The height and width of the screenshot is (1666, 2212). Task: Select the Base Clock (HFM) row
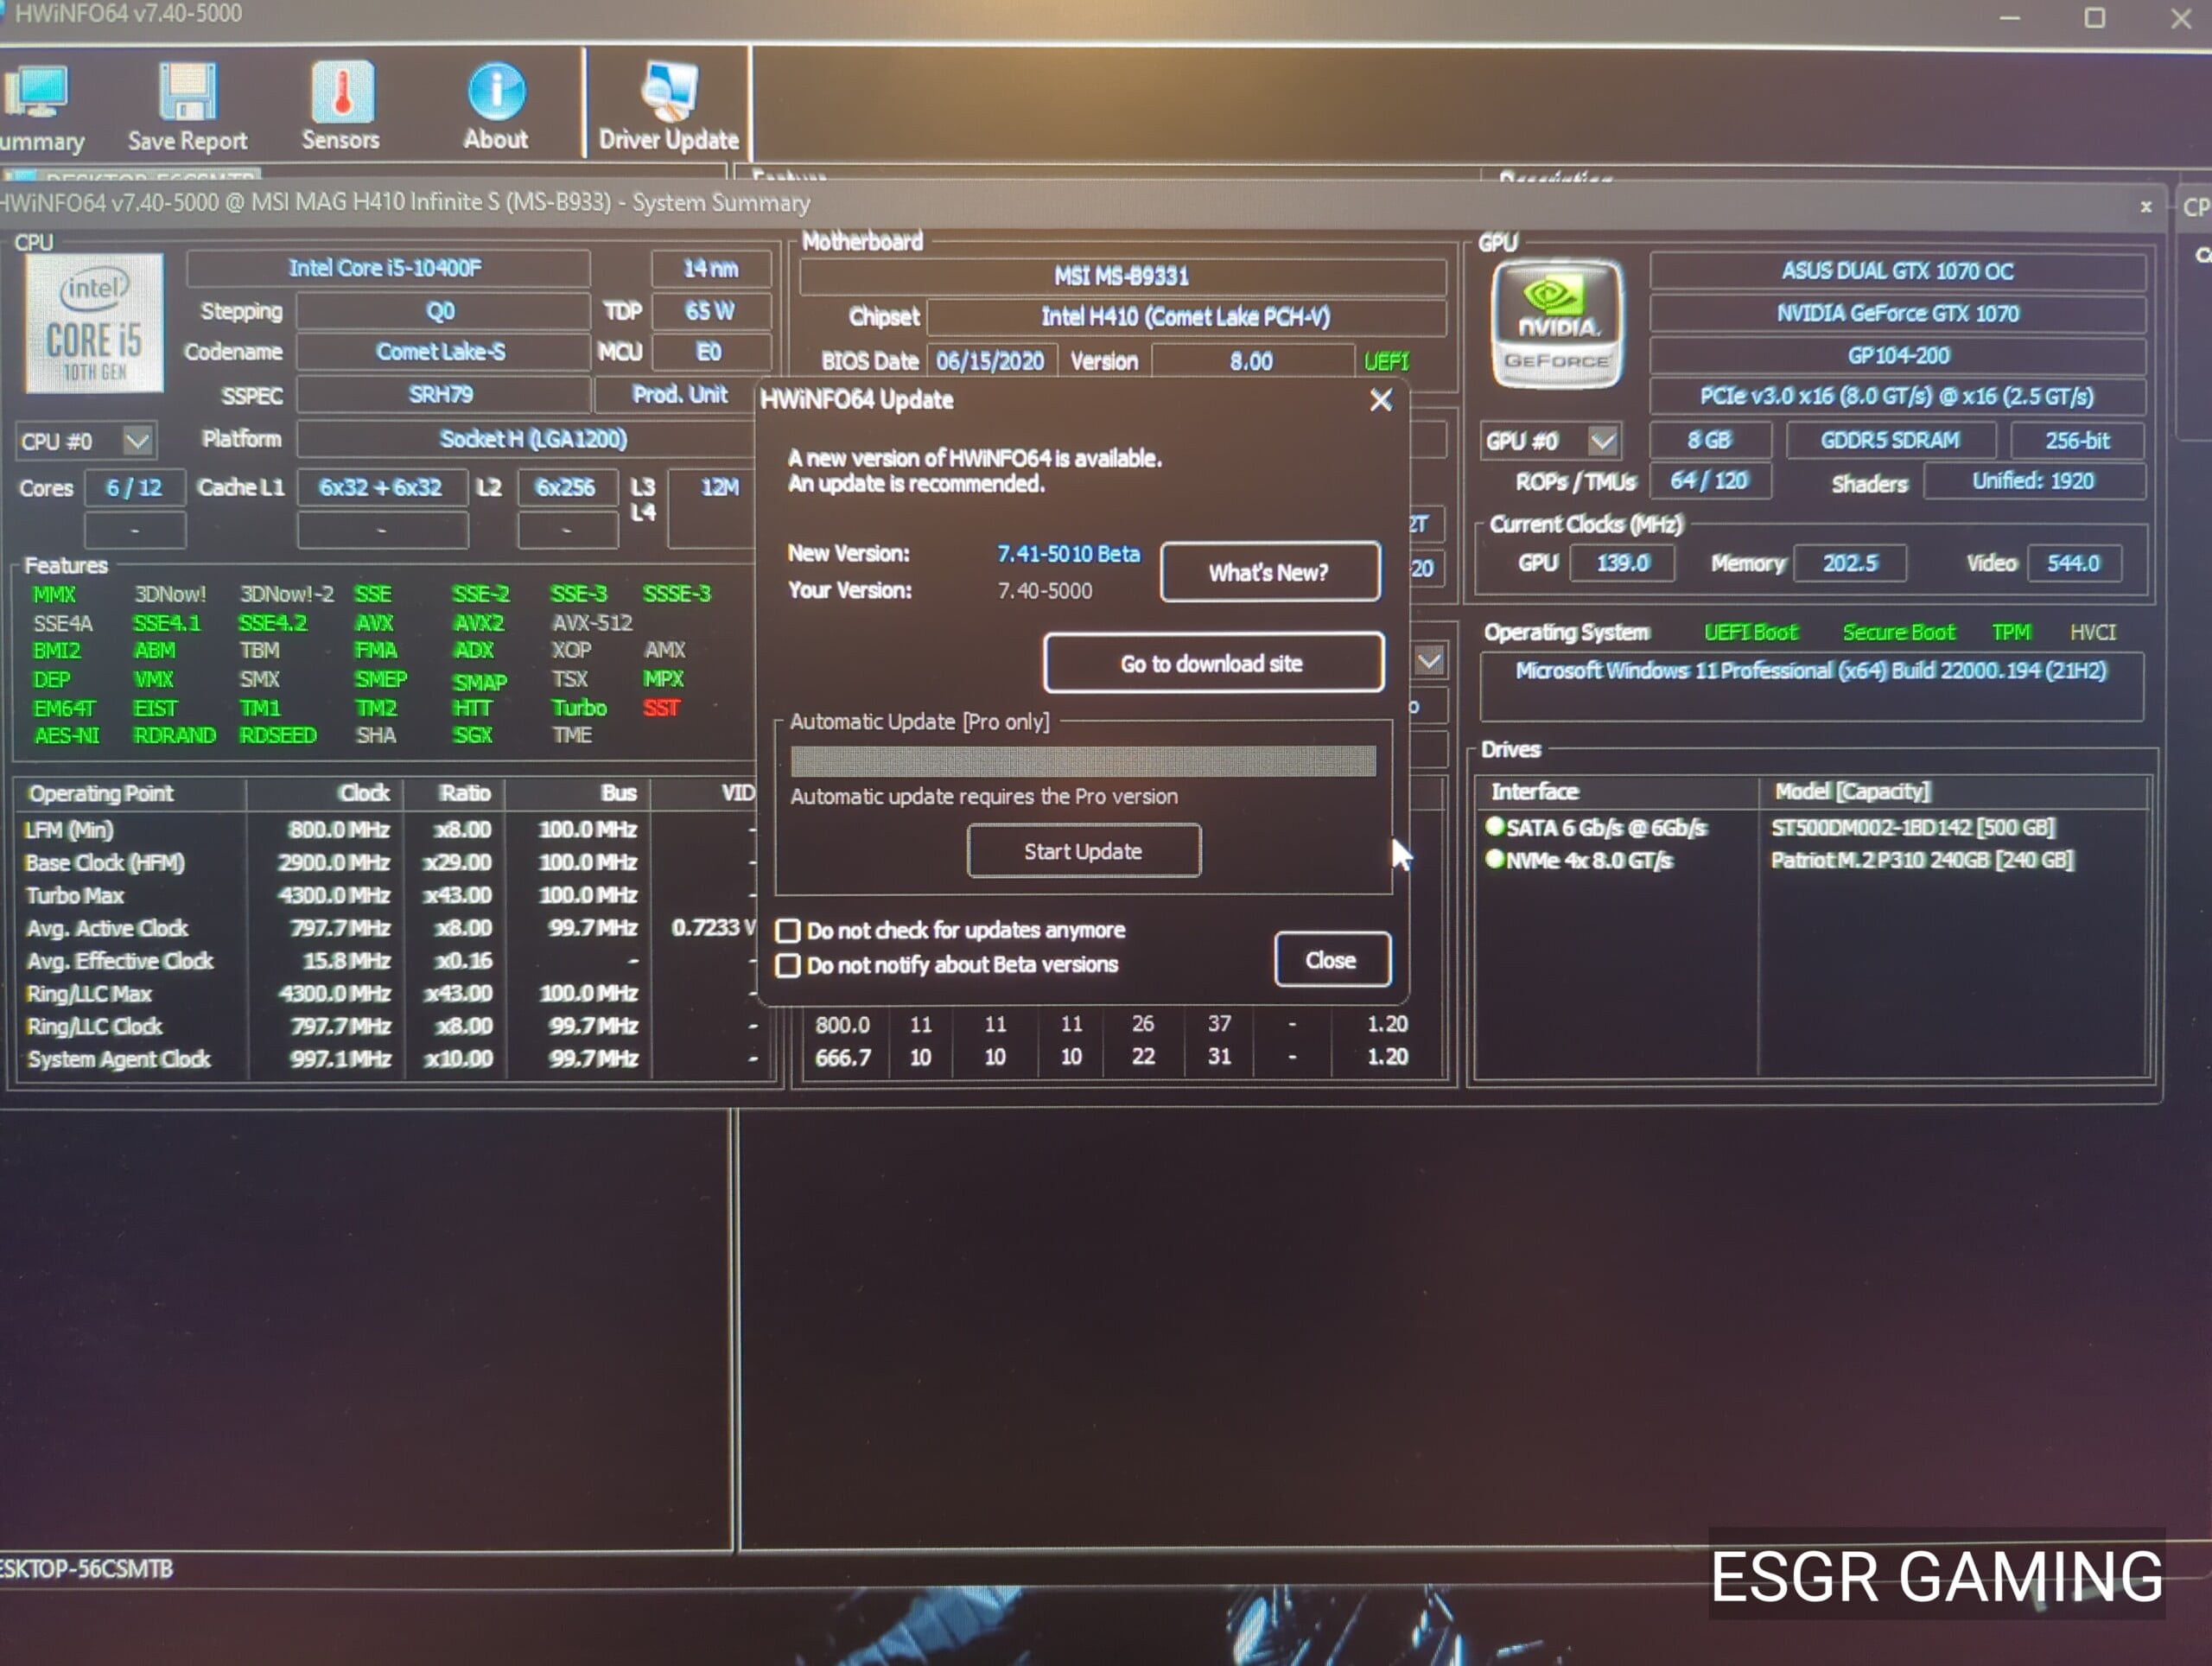pyautogui.click(x=390, y=862)
